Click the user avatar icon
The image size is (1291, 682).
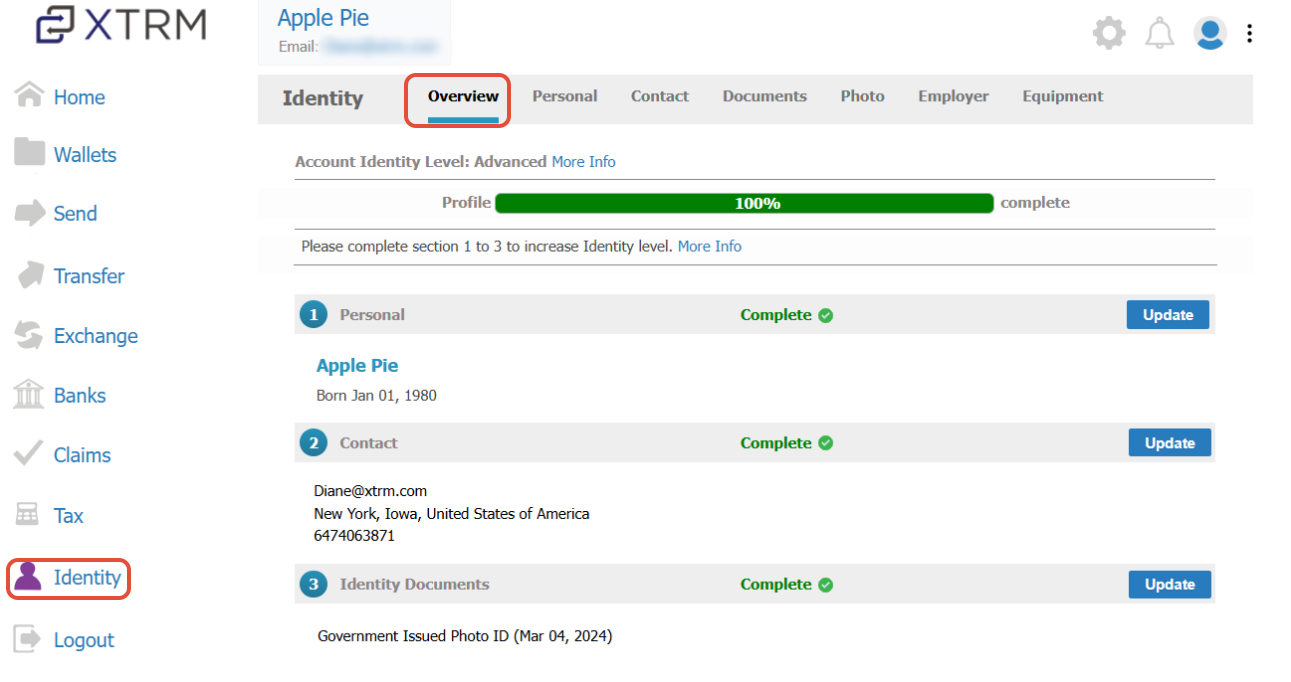[x=1210, y=33]
